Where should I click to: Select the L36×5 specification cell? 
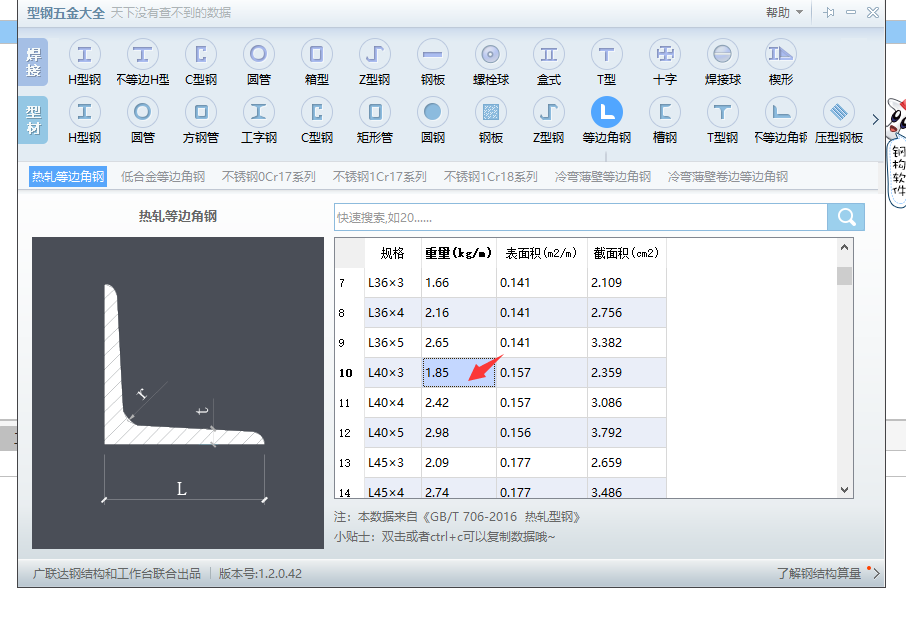pyautogui.click(x=393, y=343)
